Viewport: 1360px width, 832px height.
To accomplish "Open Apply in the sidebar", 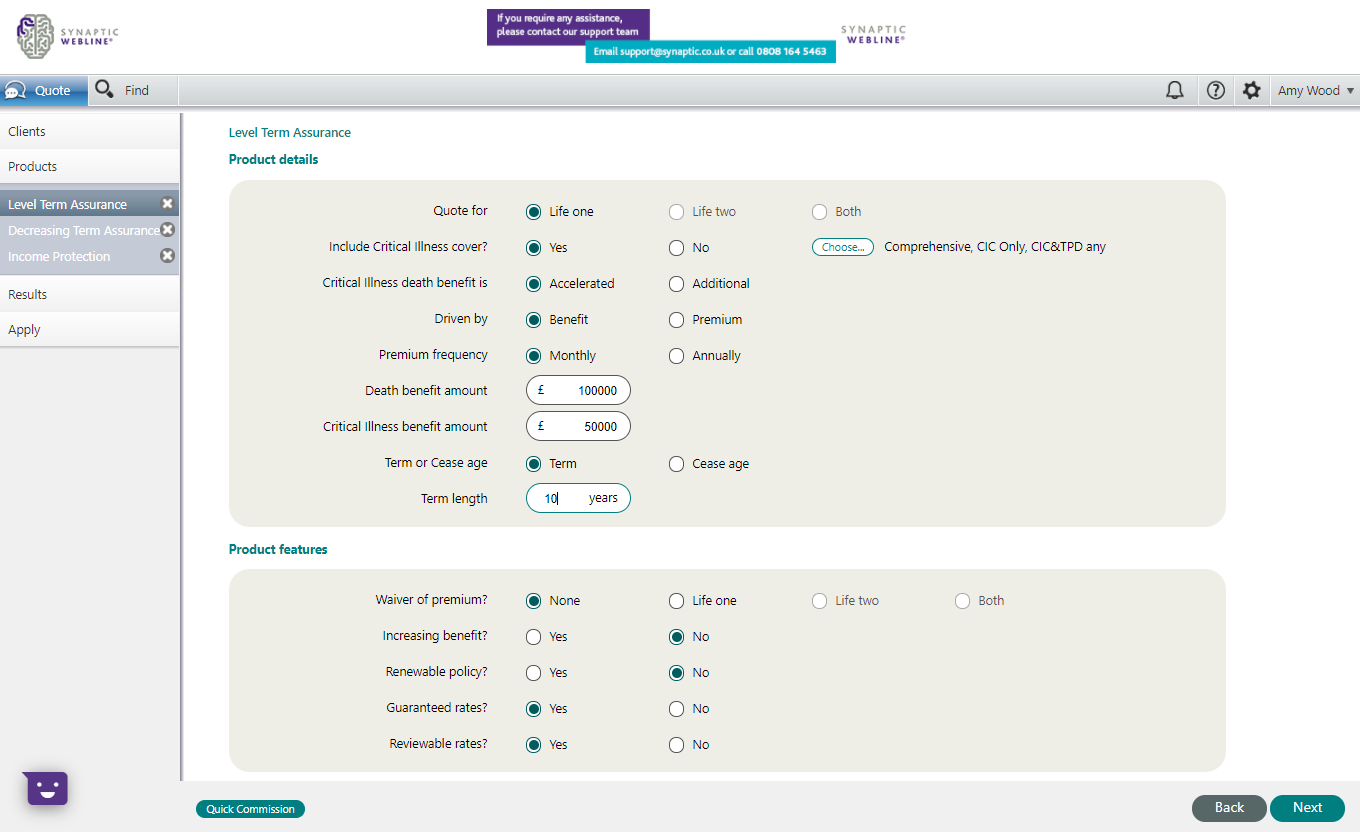I will (90, 329).
